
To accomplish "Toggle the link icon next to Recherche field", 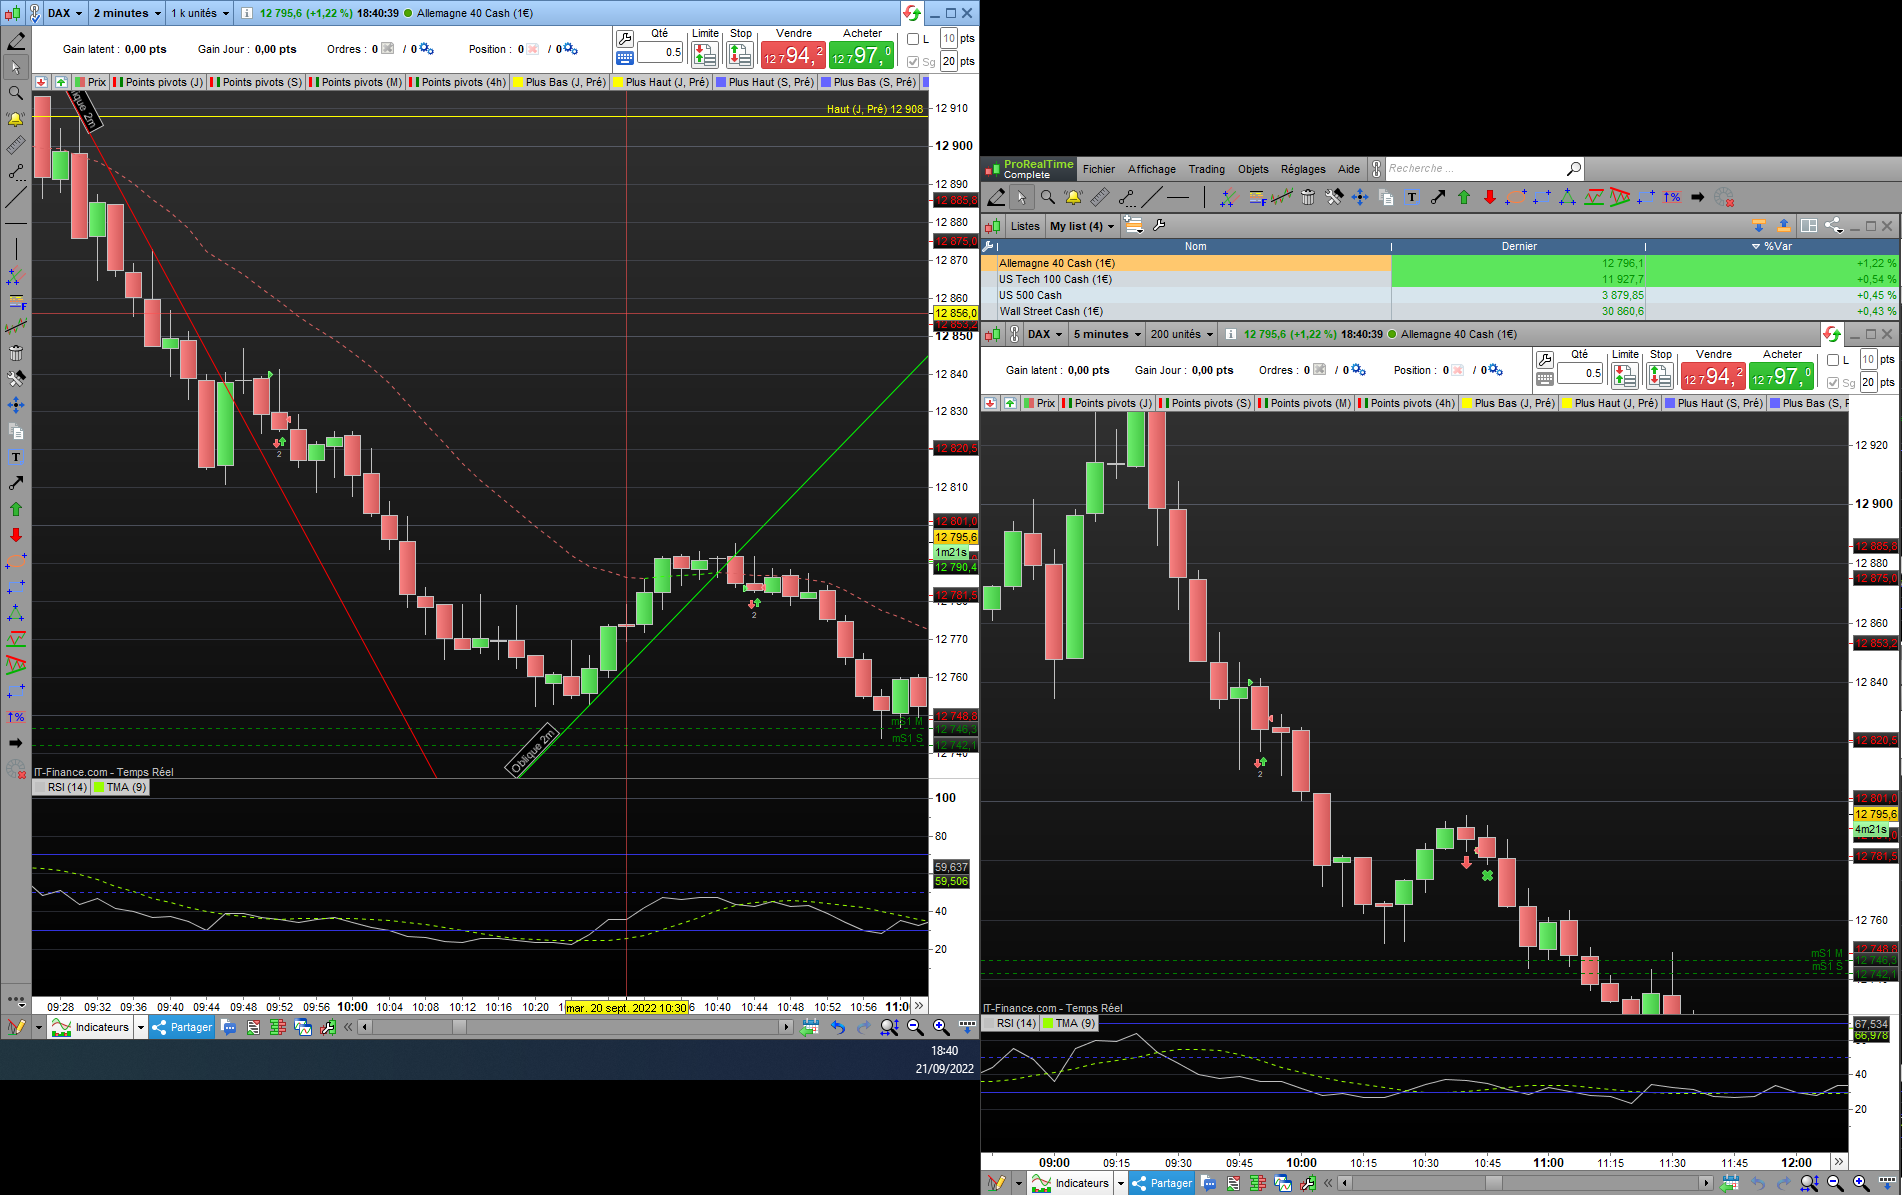I will coord(1377,169).
